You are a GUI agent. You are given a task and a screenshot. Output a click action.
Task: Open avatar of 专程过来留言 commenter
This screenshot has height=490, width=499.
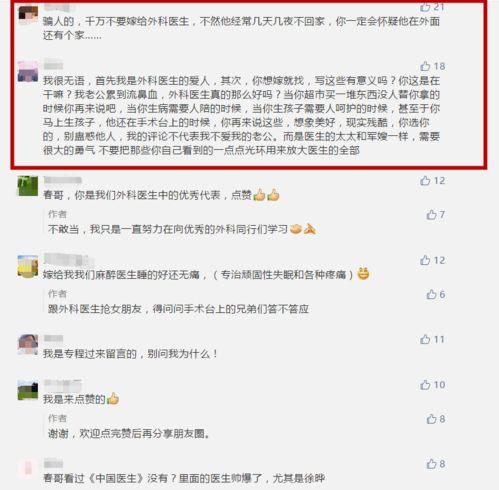tap(28, 345)
